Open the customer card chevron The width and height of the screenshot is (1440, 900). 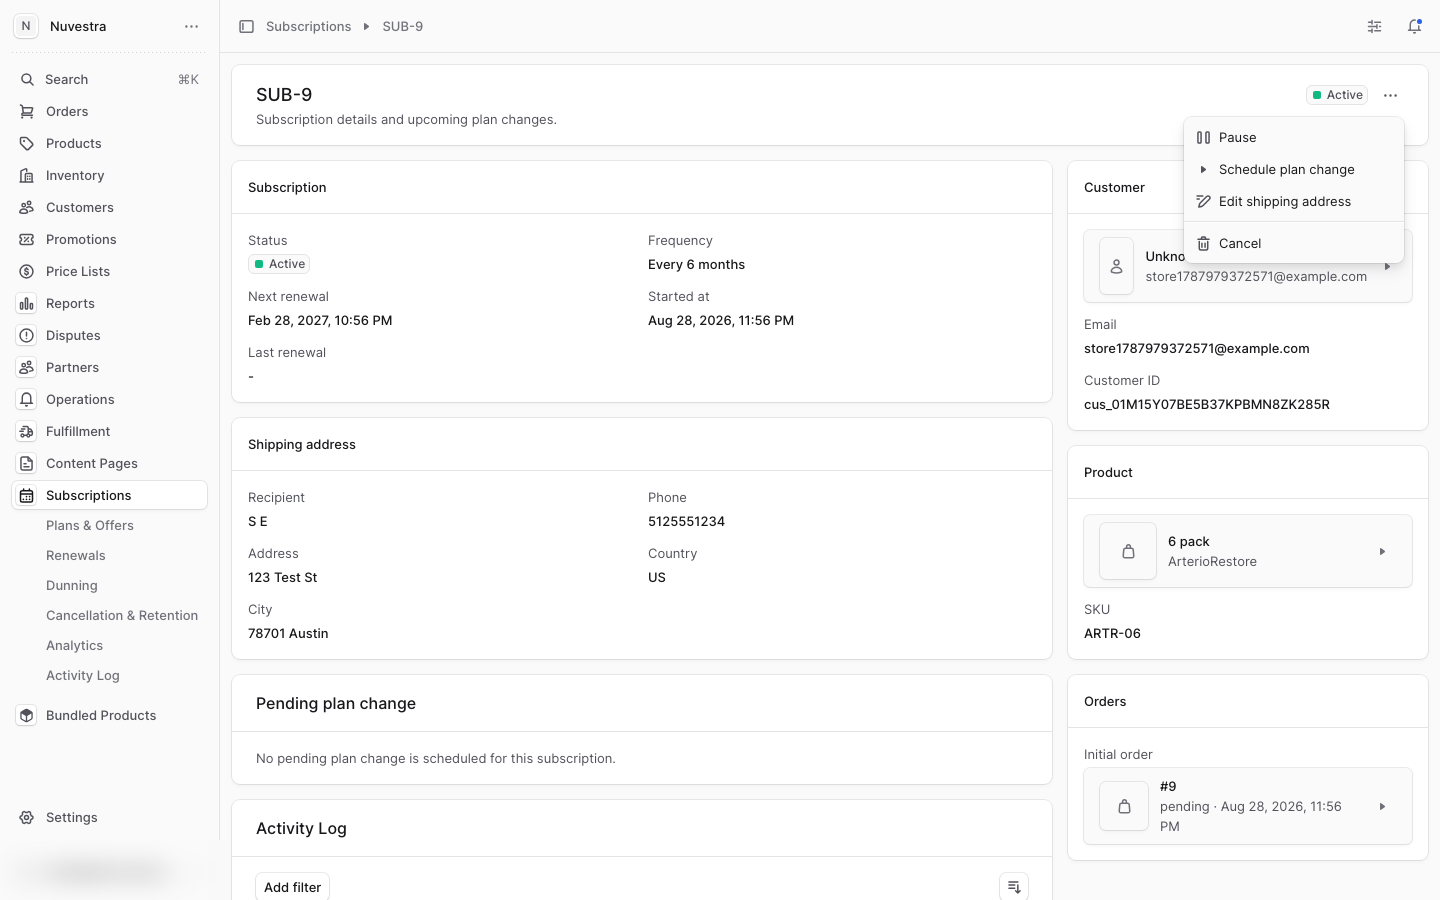point(1388,266)
